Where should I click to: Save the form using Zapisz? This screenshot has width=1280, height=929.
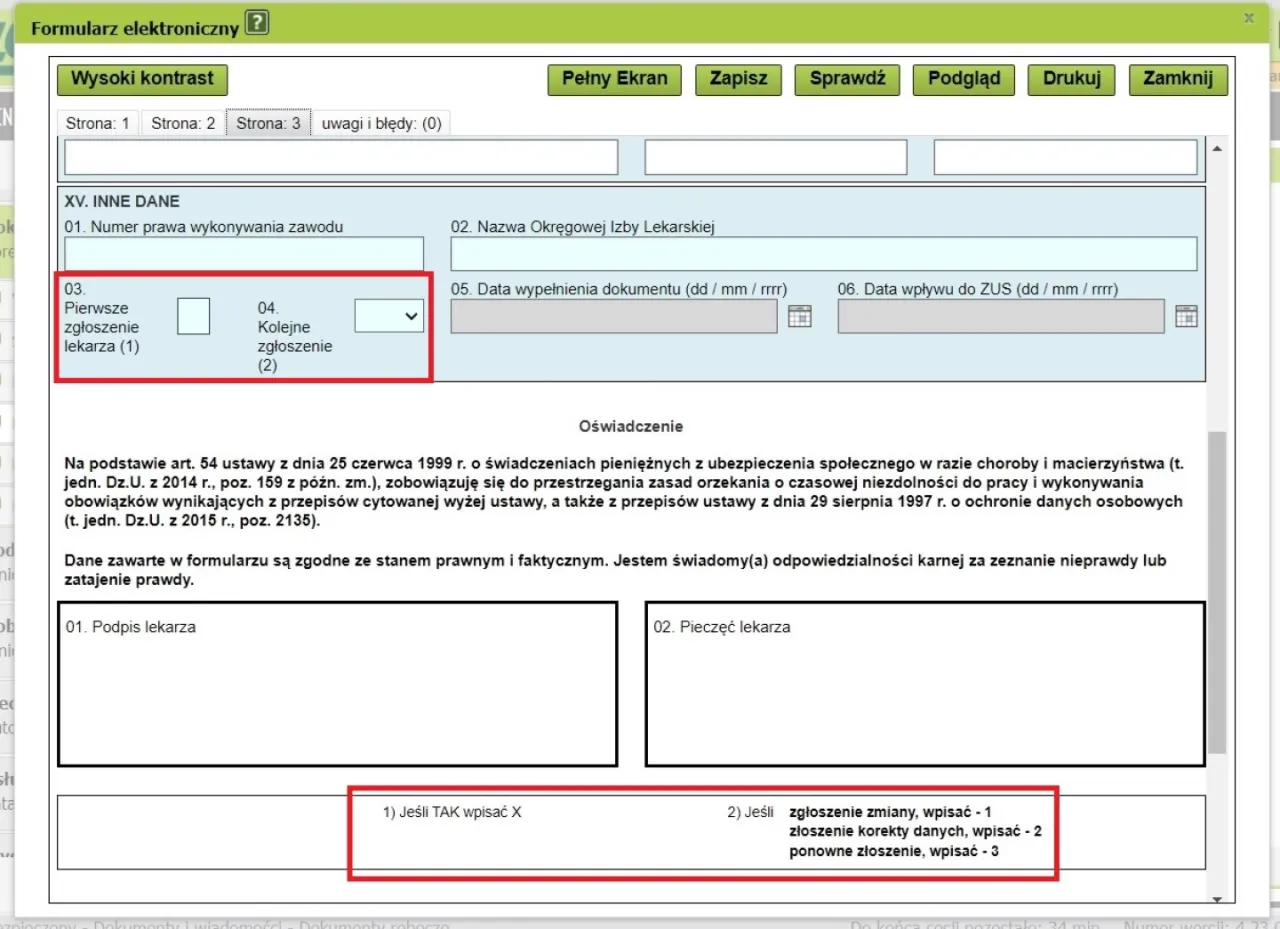point(738,79)
